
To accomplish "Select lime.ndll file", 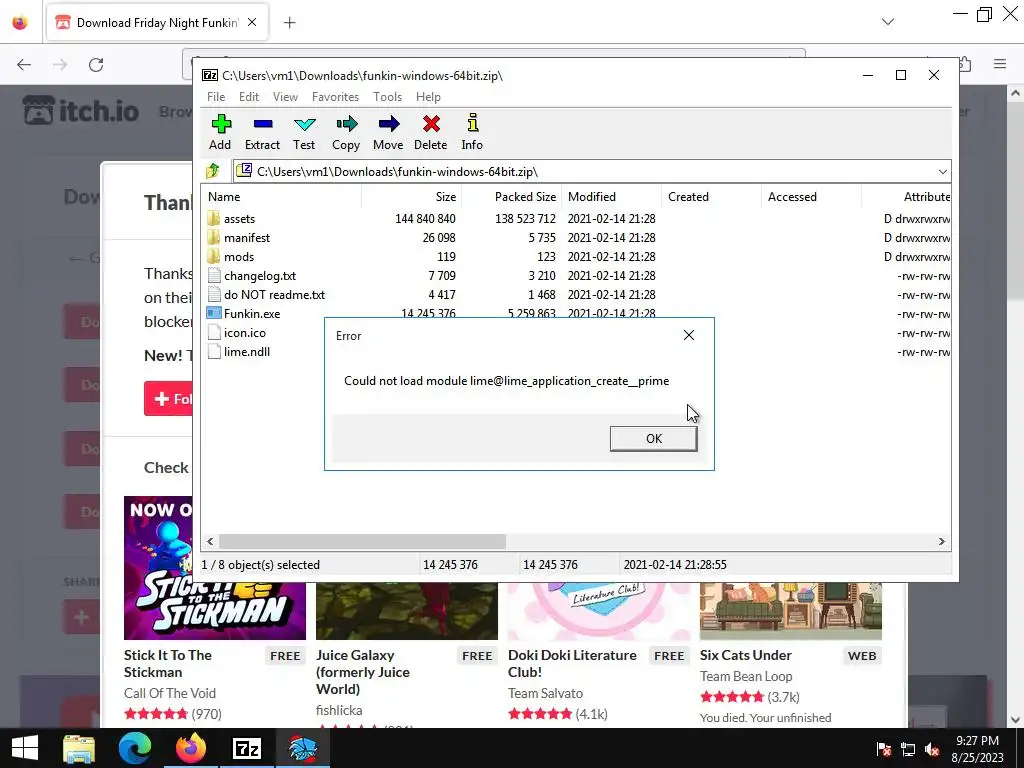I will (x=247, y=351).
